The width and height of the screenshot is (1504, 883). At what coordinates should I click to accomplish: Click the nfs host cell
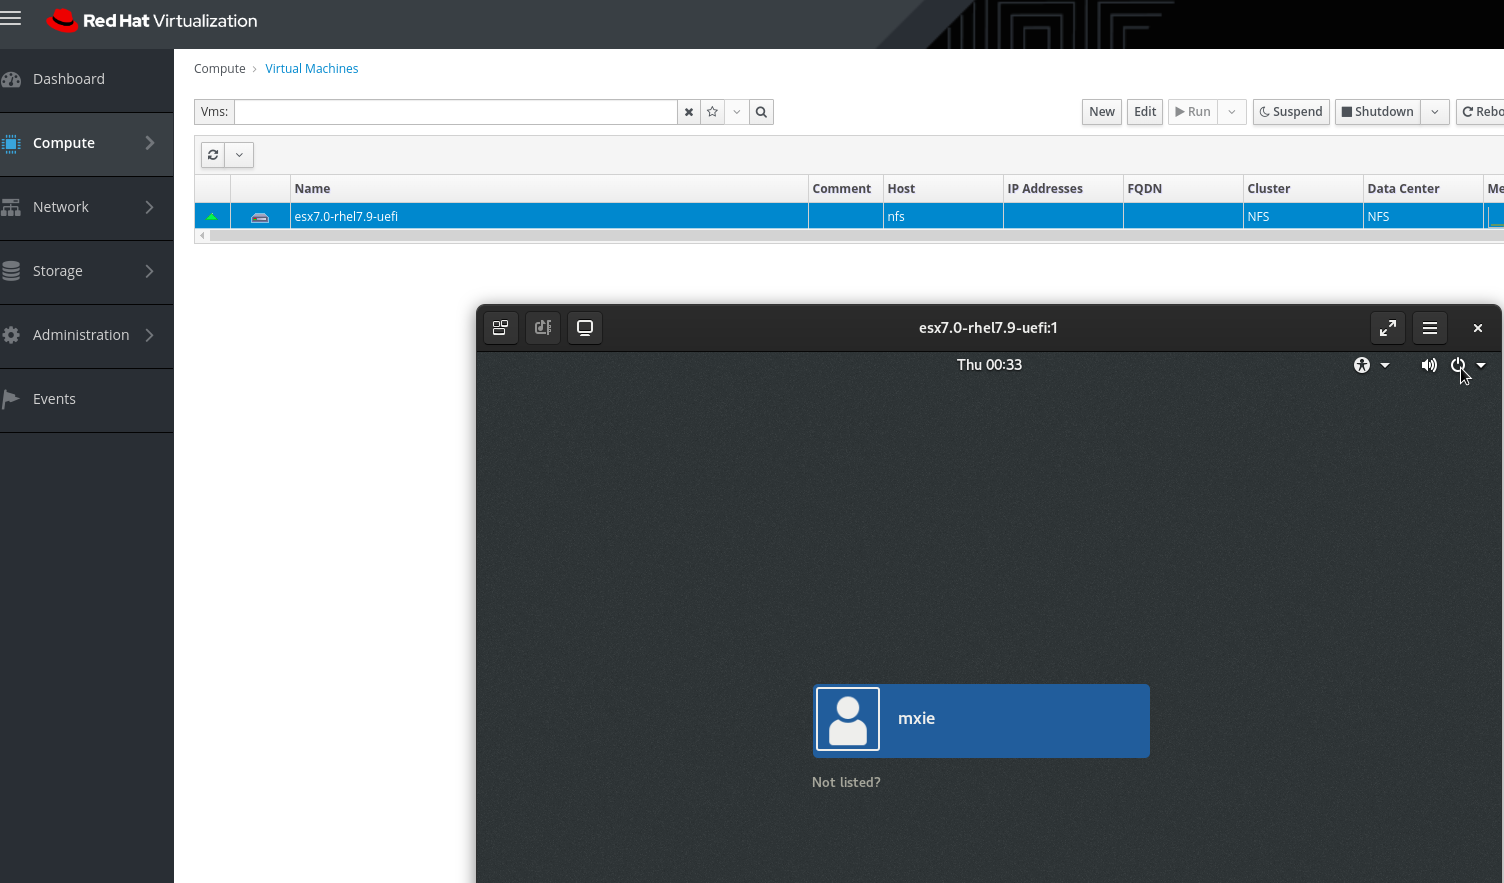coord(943,216)
